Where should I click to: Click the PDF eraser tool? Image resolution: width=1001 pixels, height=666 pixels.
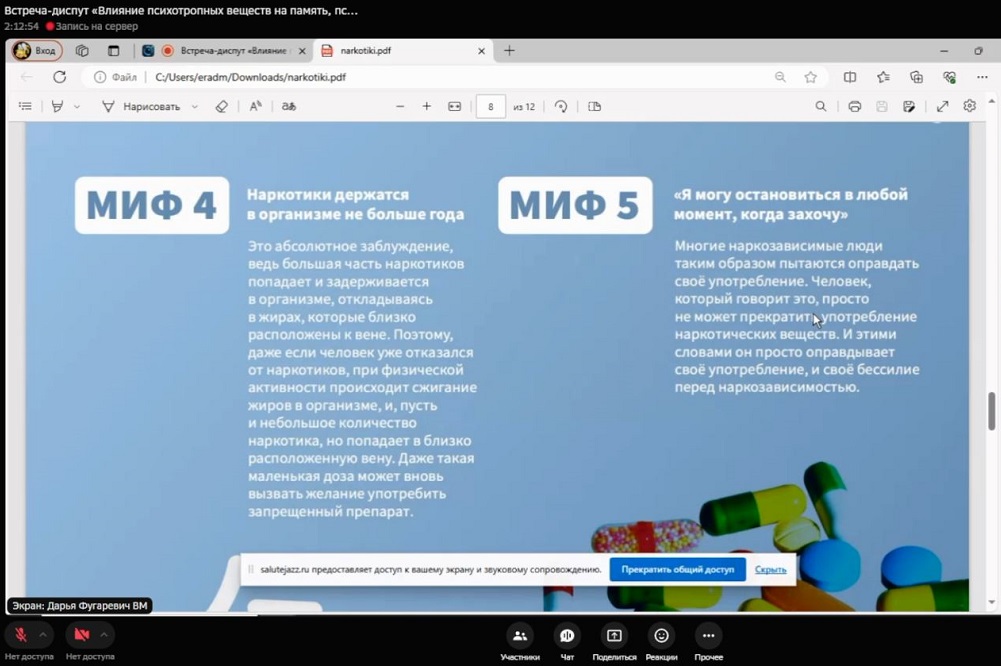[222, 107]
